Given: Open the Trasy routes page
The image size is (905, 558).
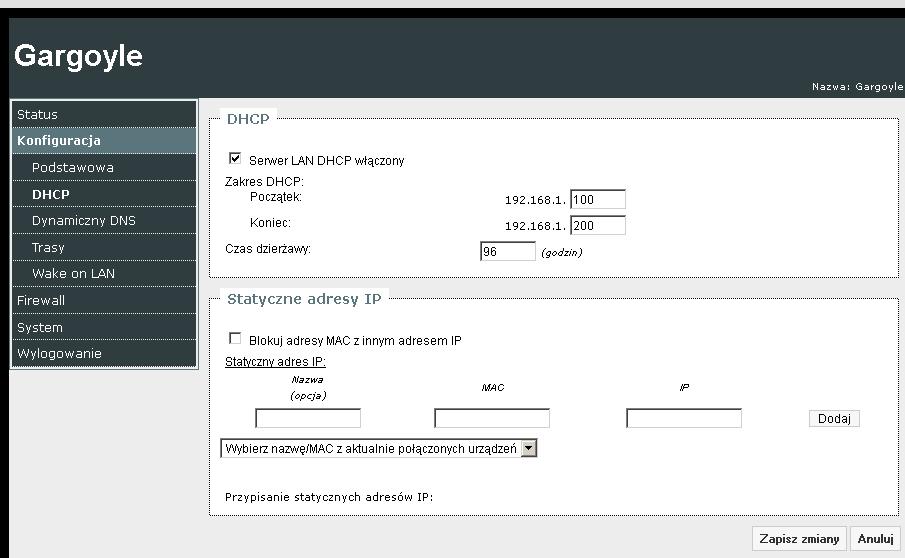Looking at the screenshot, I should 48,247.
